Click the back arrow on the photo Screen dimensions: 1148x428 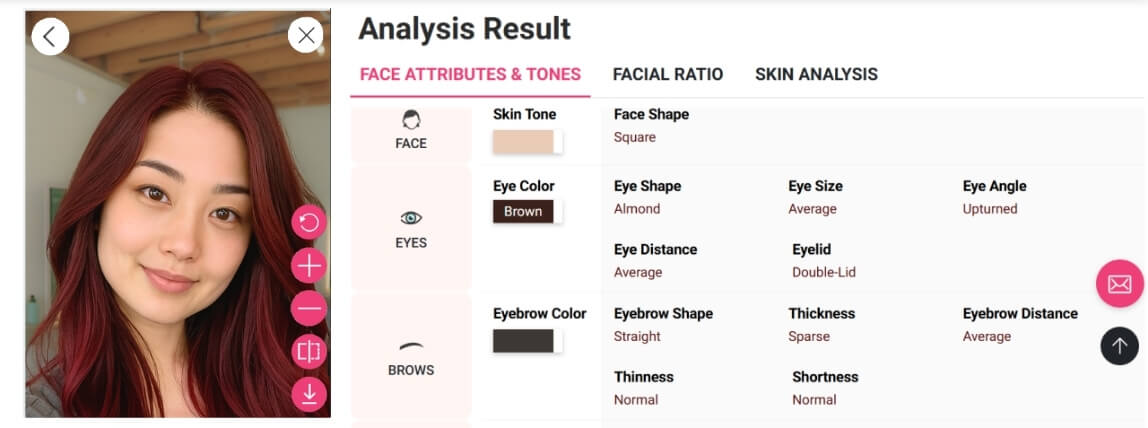pos(50,36)
